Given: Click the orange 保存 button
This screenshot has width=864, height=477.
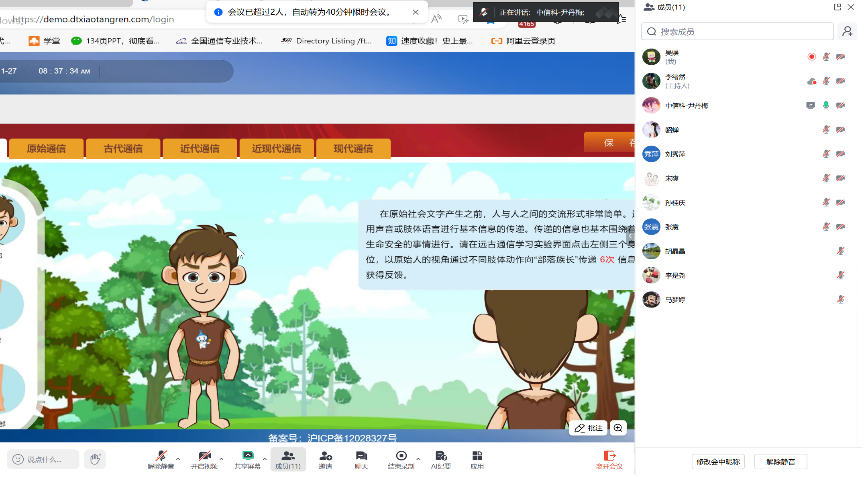Looking at the screenshot, I should [x=609, y=142].
